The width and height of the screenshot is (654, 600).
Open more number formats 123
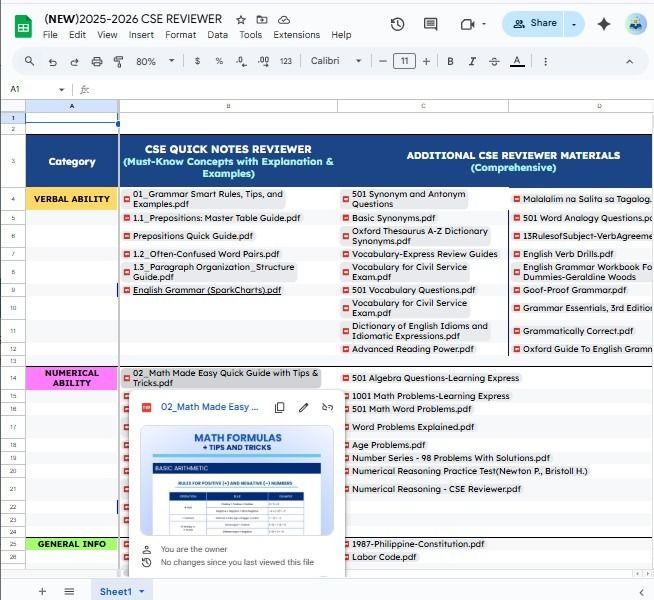(286, 61)
